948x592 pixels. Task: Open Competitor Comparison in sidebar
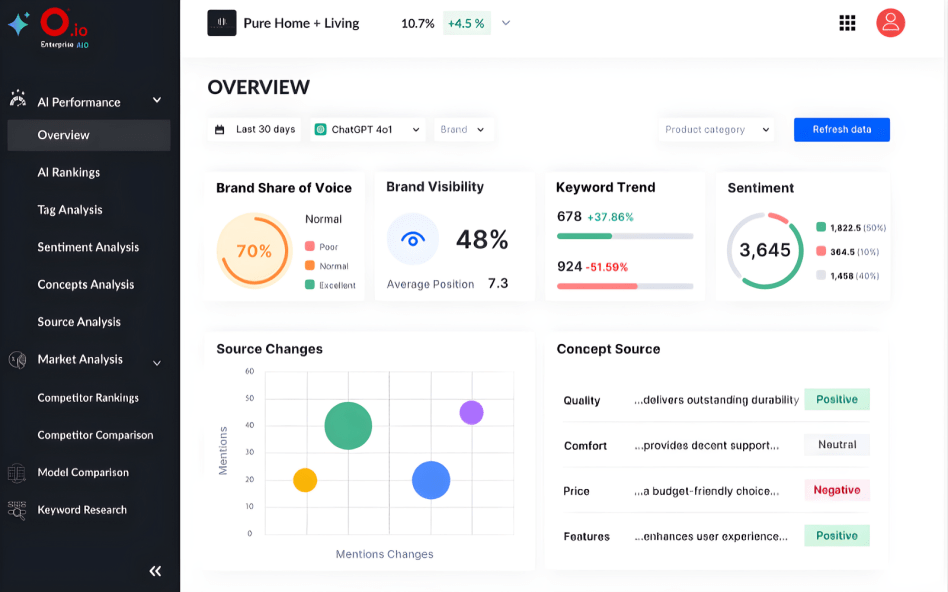(95, 435)
